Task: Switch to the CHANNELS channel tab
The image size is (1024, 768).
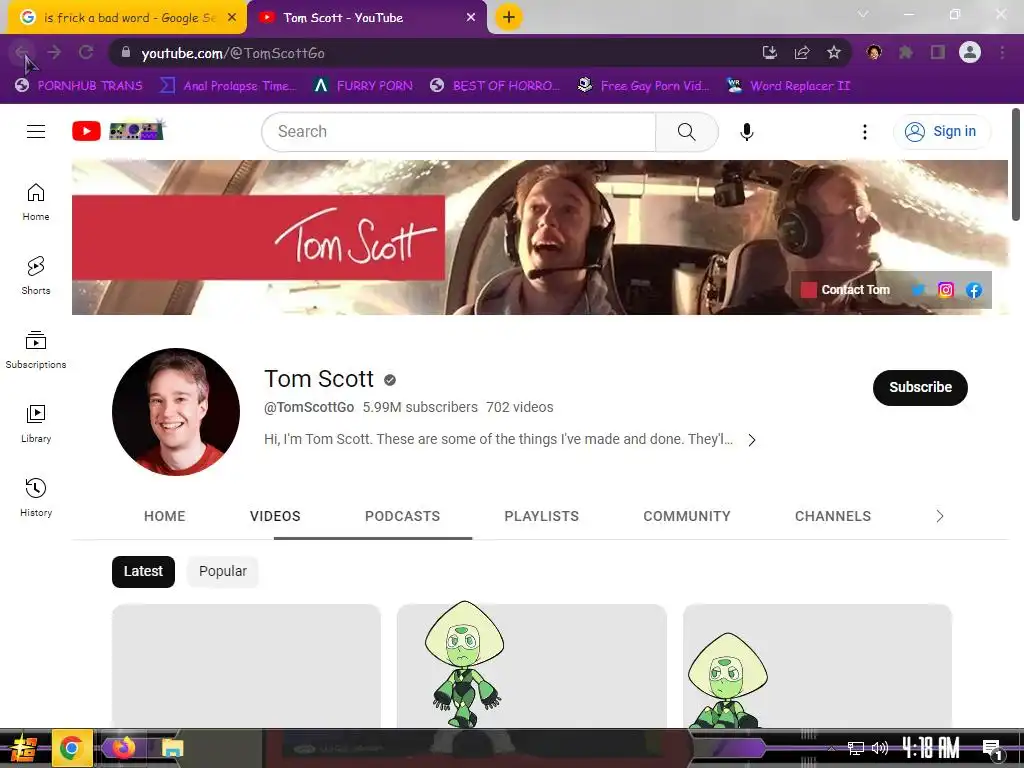Action: point(833,517)
